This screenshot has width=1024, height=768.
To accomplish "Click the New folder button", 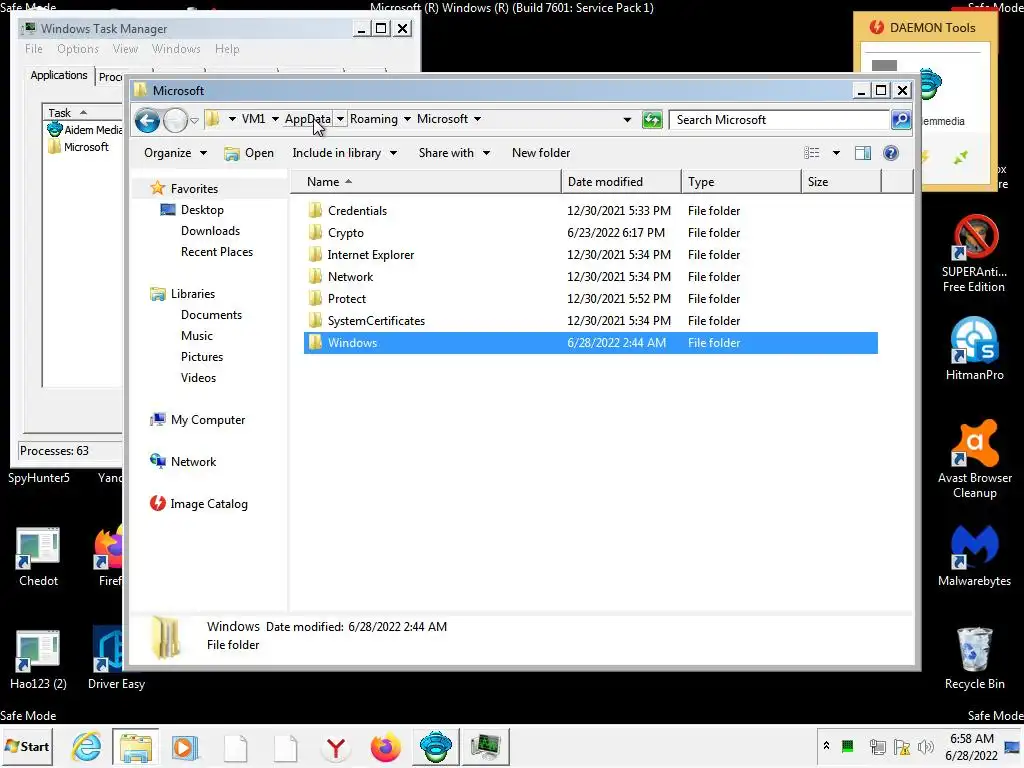I will pyautogui.click(x=541, y=153).
